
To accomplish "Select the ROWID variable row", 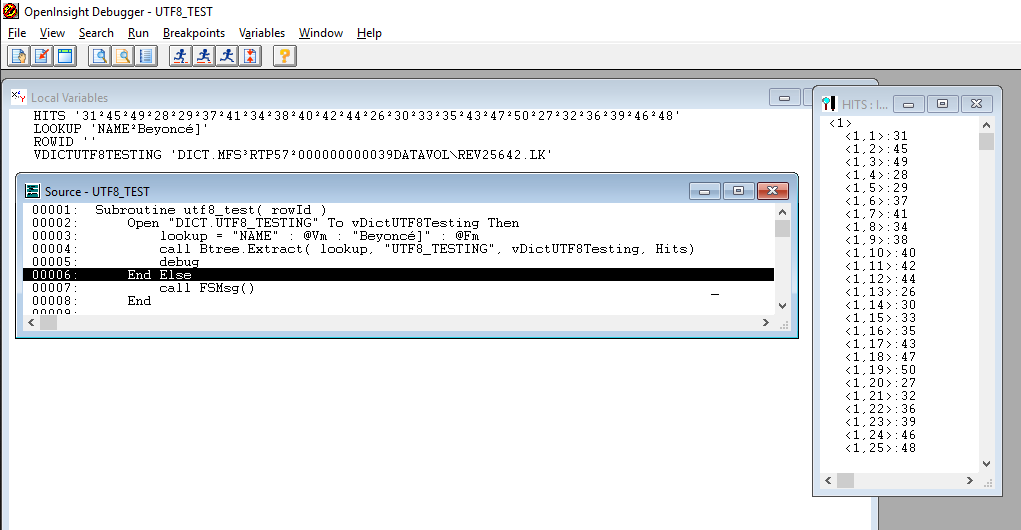I will tap(64, 142).
